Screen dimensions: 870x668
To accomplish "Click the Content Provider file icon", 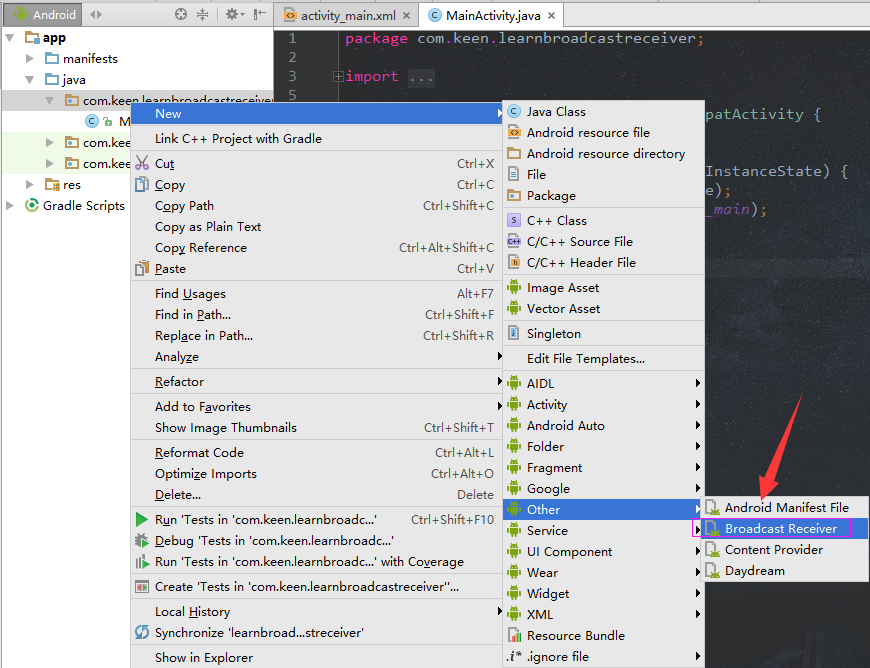I will coord(712,550).
